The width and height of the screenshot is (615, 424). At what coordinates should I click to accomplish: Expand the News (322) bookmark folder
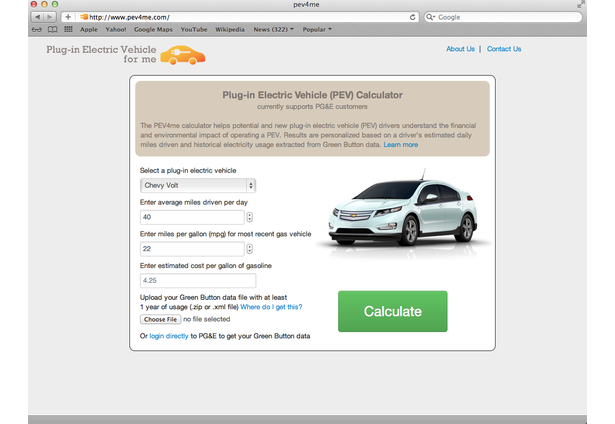[273, 29]
